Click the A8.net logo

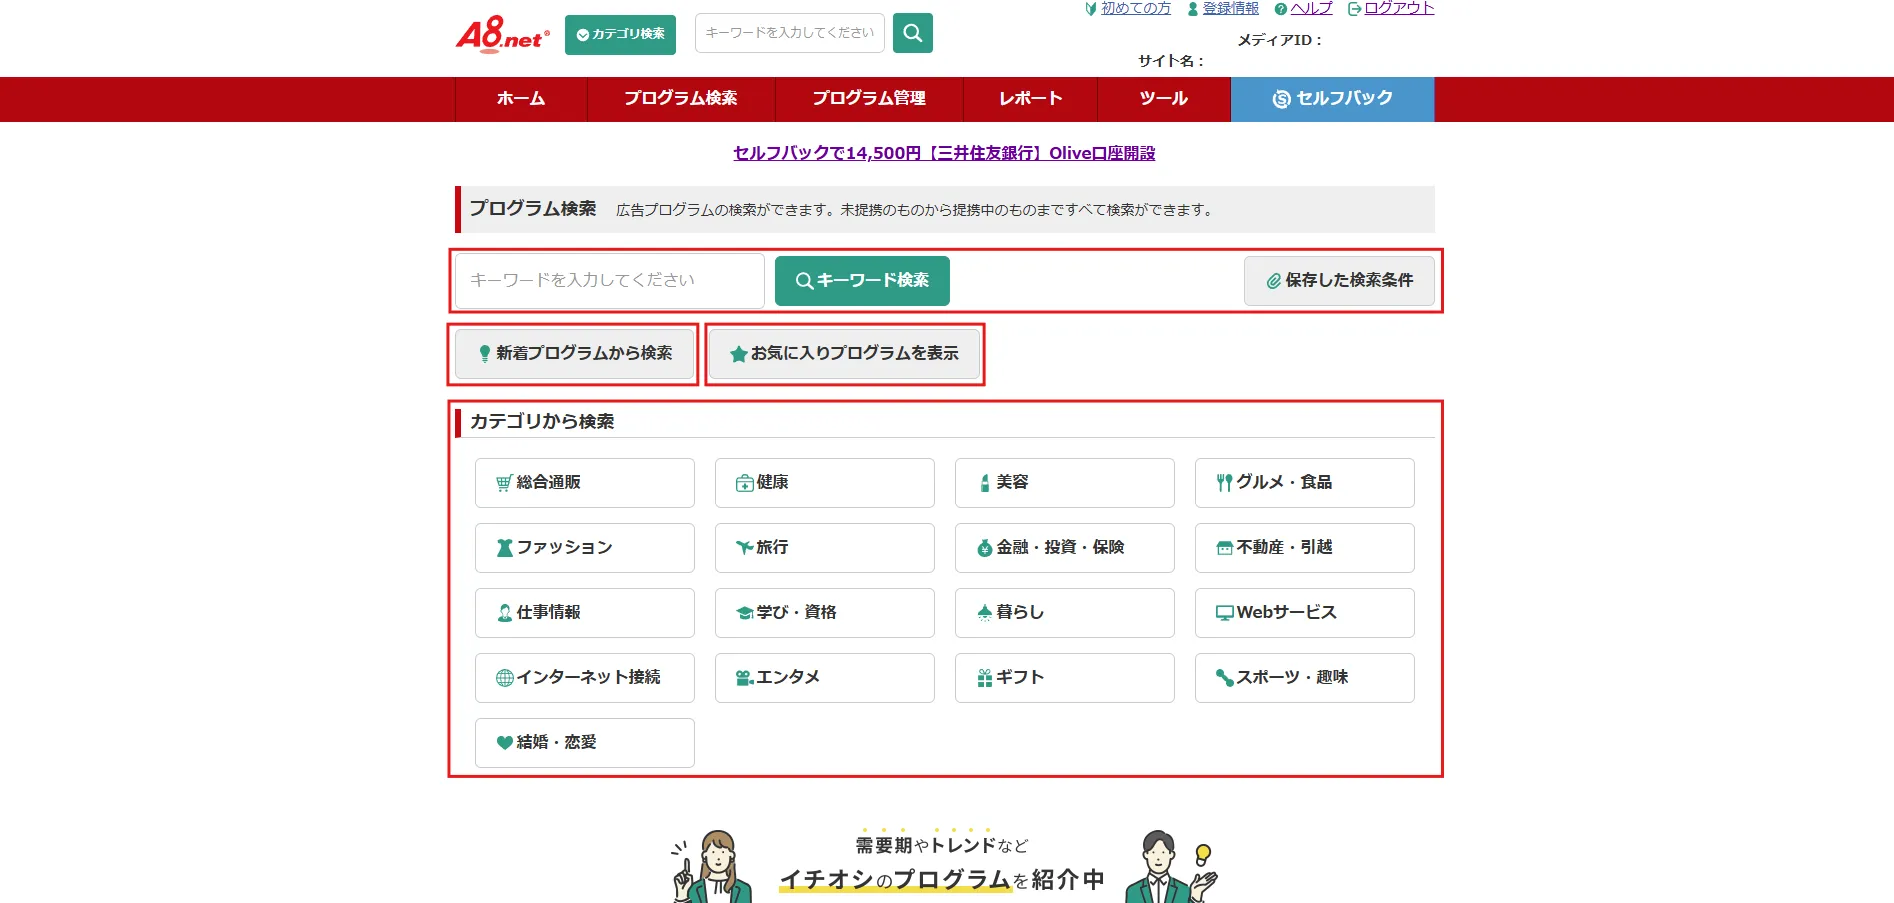(x=502, y=34)
